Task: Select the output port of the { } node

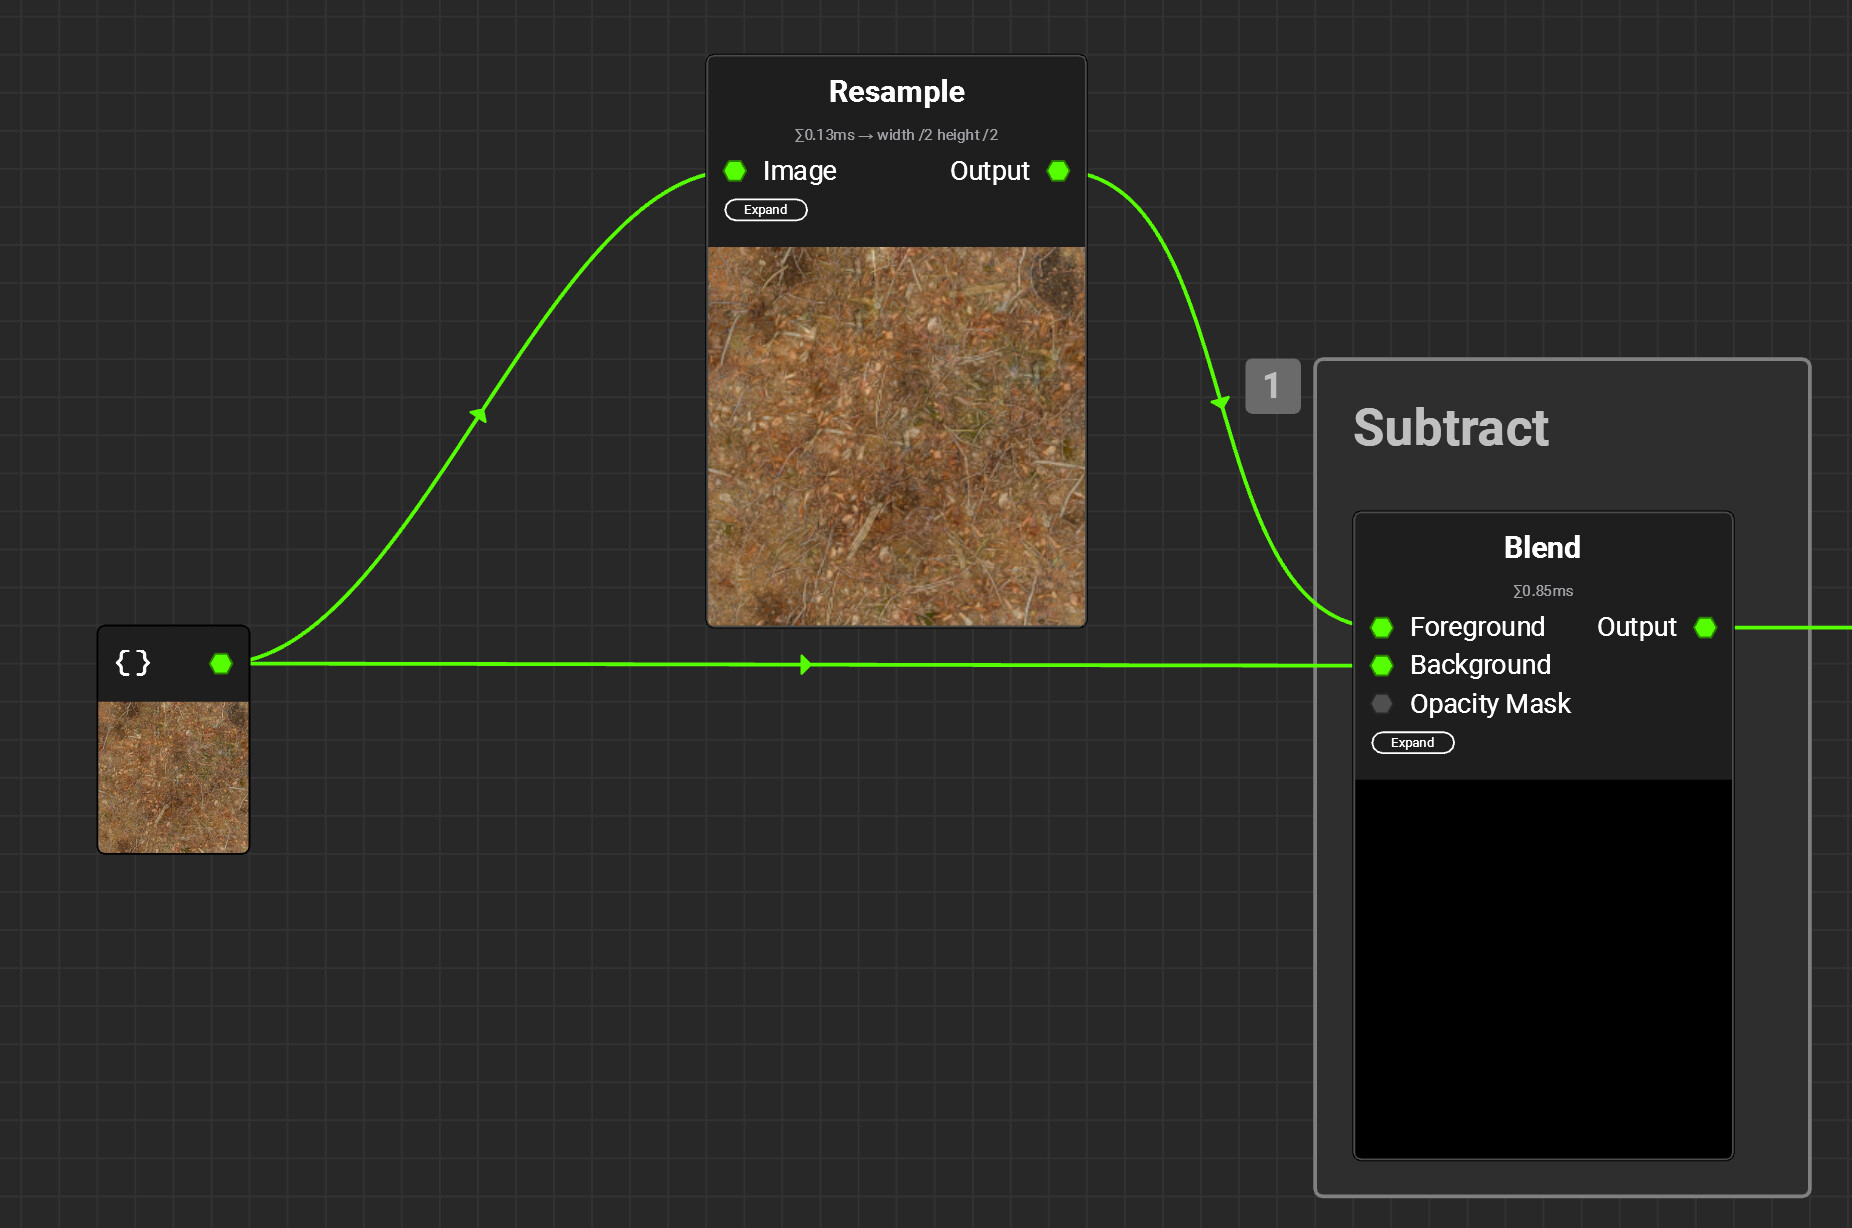Action: (221, 663)
